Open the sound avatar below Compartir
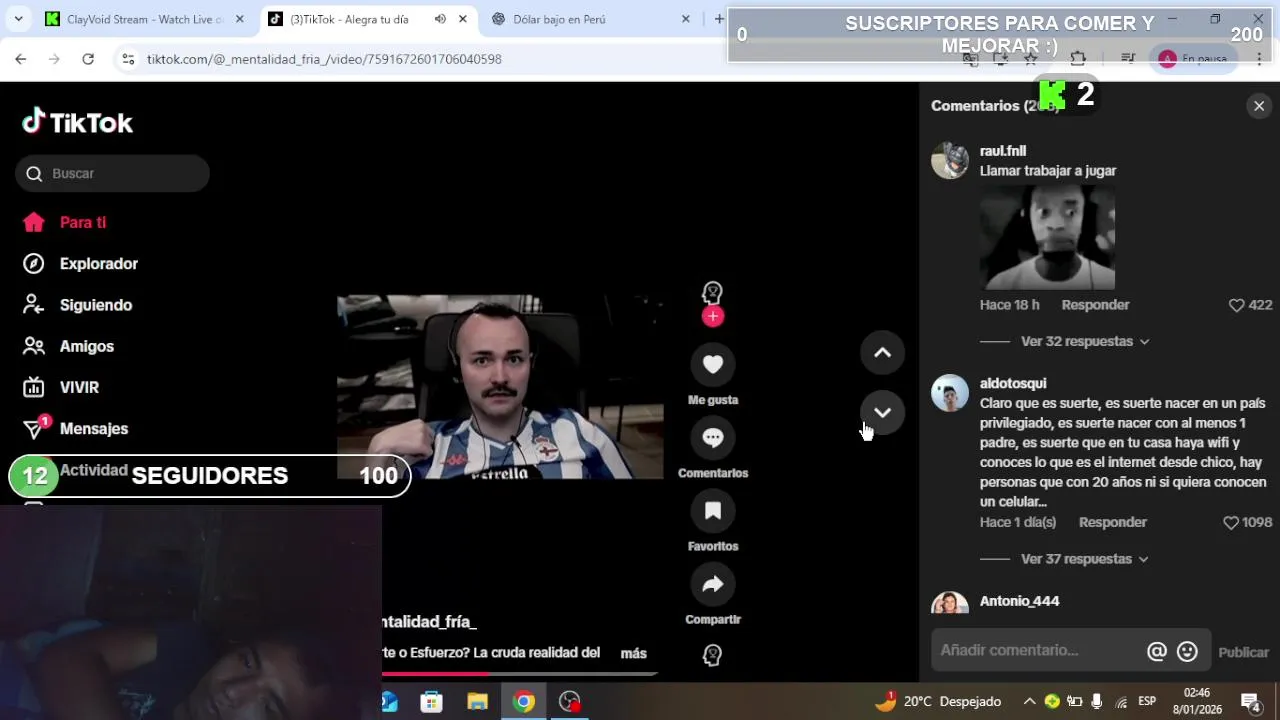The image size is (1280, 720). coord(712,655)
